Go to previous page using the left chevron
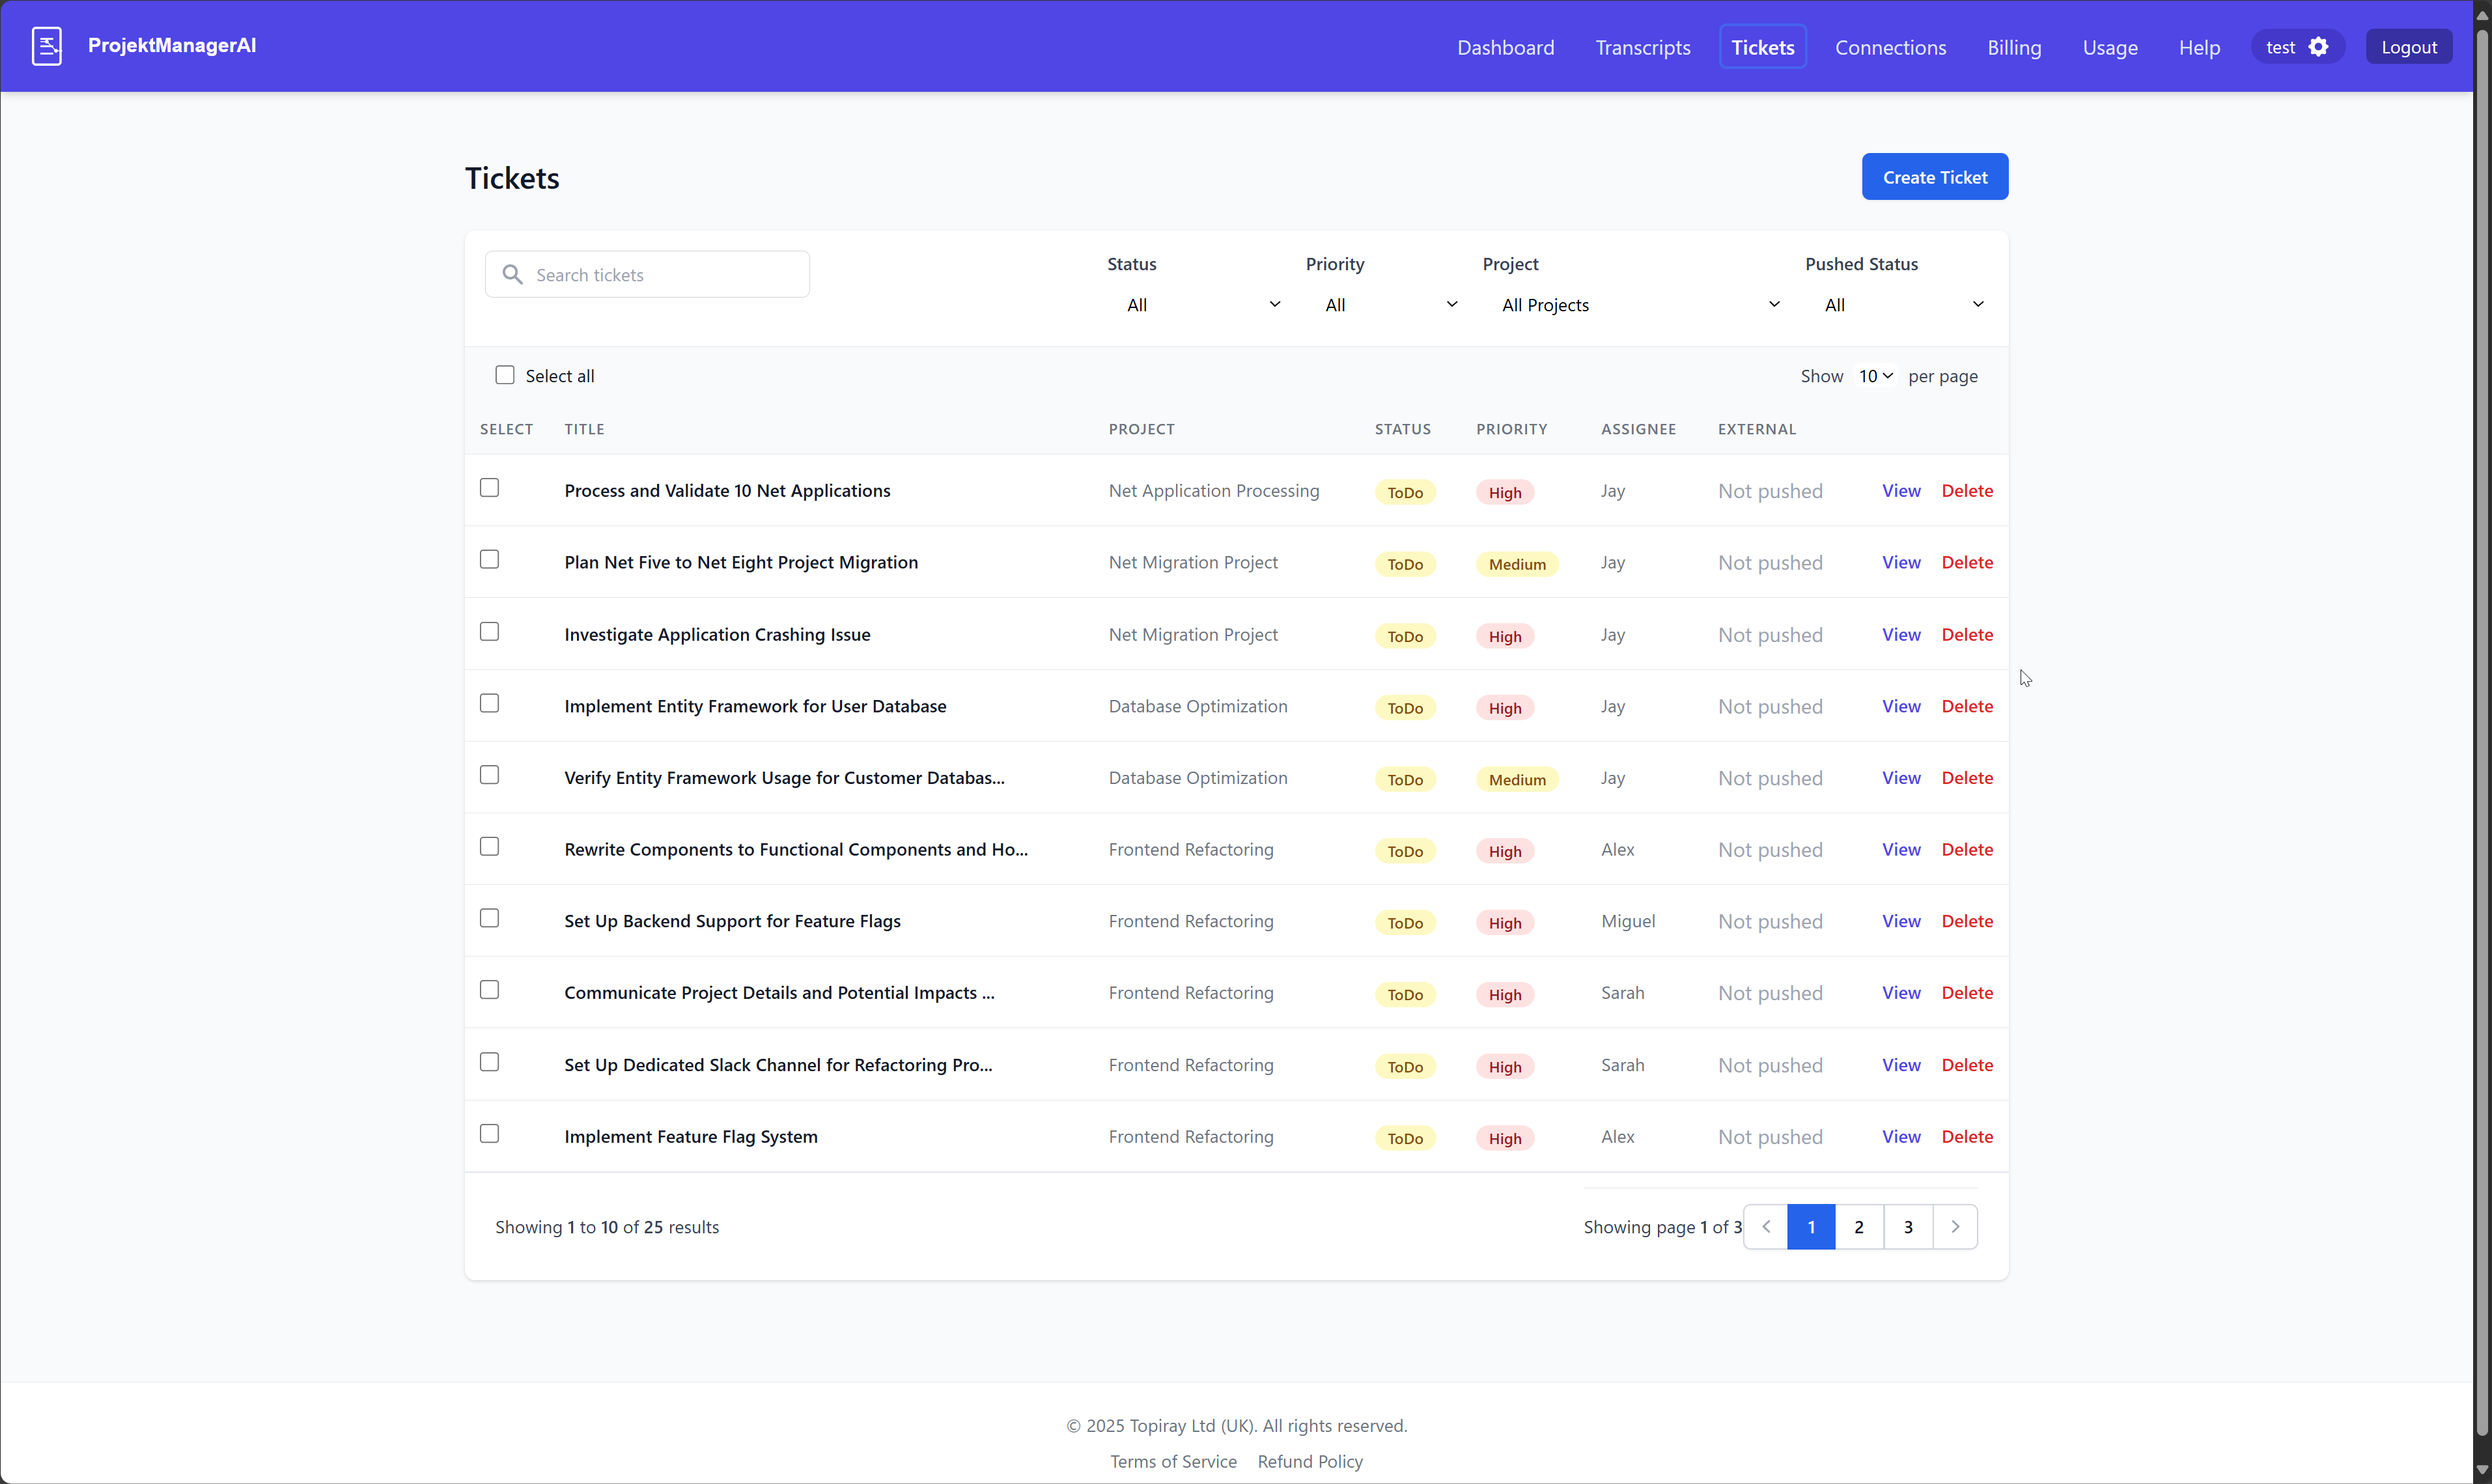 point(1766,1227)
